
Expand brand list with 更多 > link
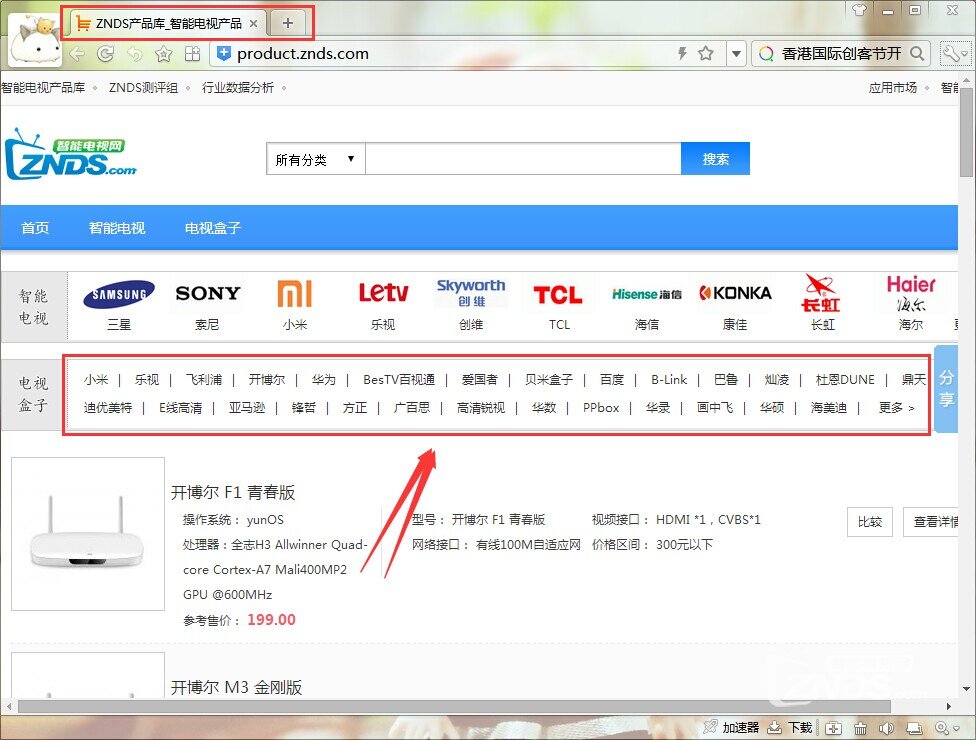tap(896, 408)
